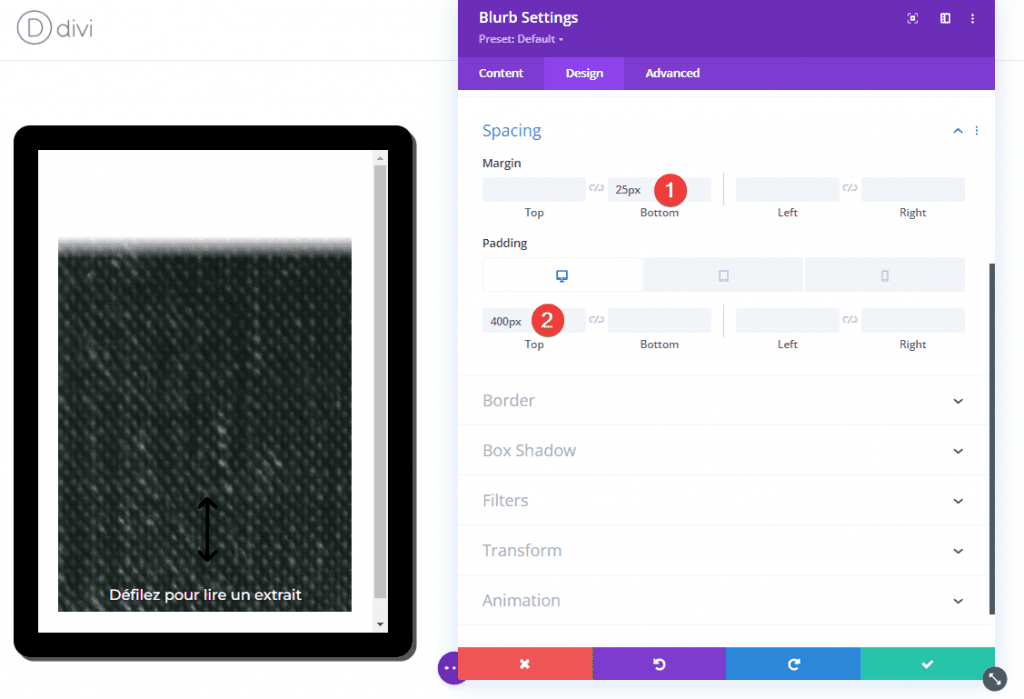Expand the Animation section
Viewport: 1024px width, 699px height.
[x=724, y=600]
